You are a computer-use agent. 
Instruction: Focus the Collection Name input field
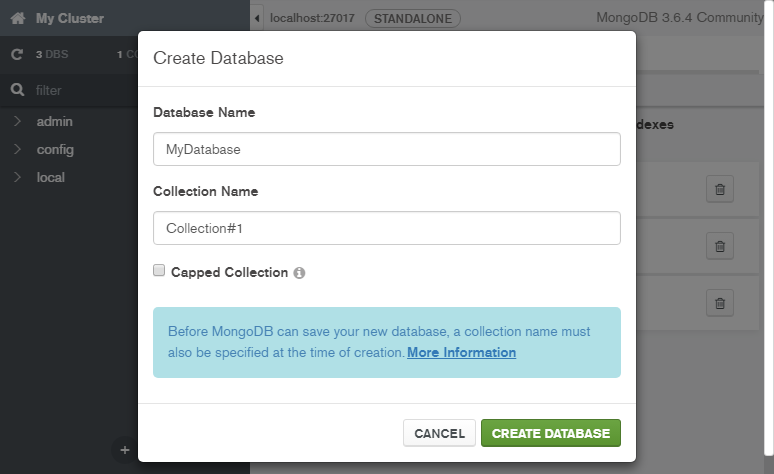[x=386, y=228]
